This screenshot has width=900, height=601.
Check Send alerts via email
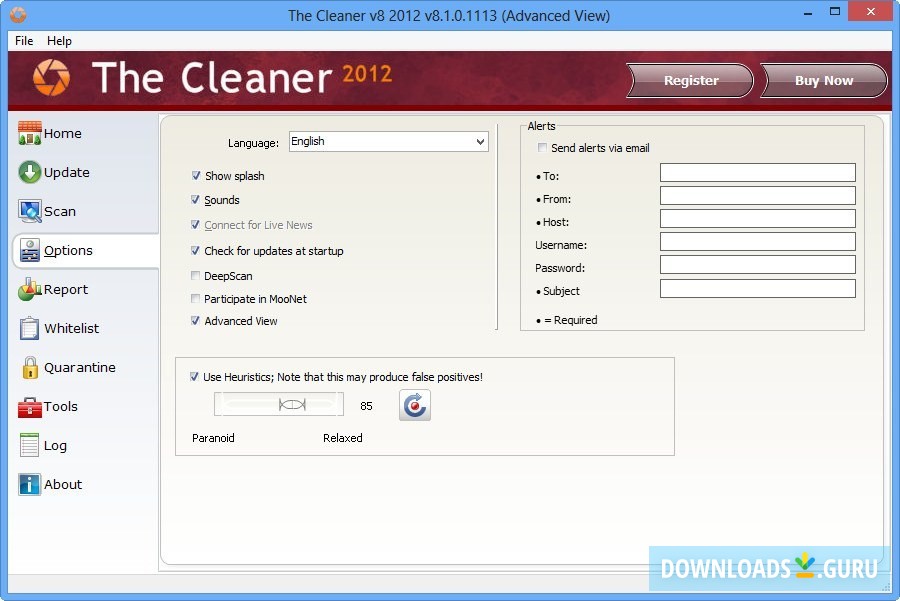(x=542, y=147)
